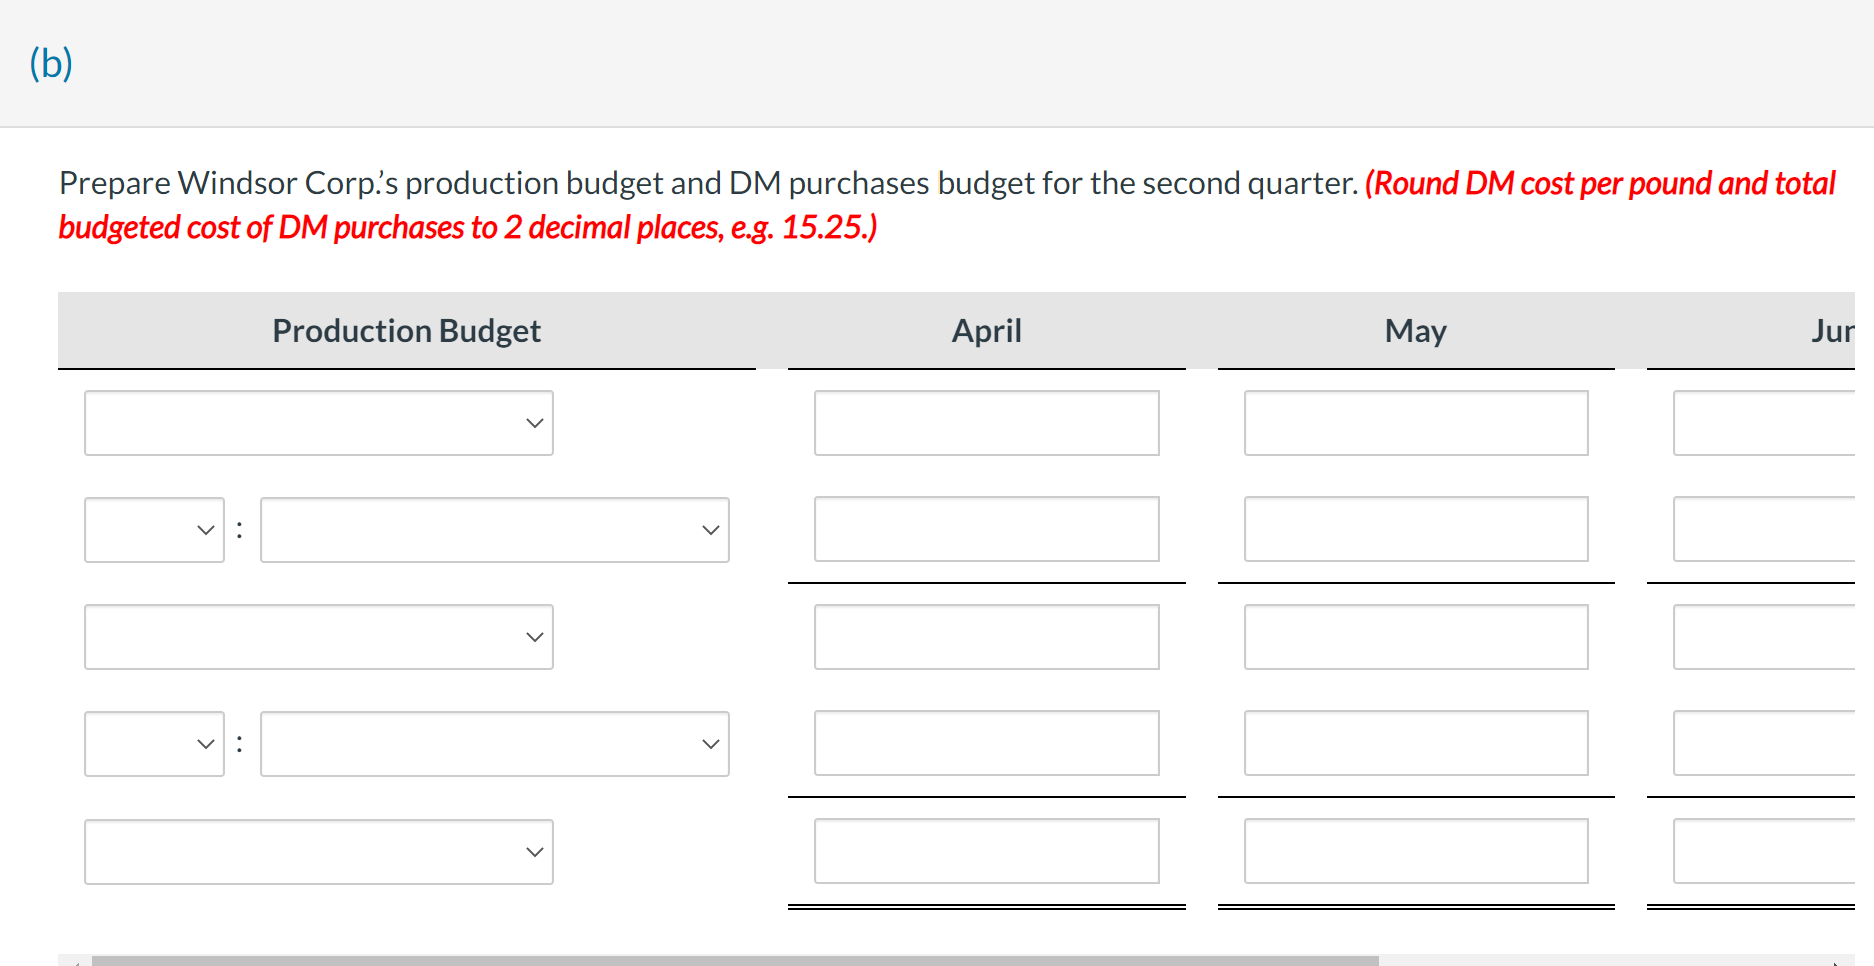Image resolution: width=1874 pixels, height=966 pixels.
Task: Click the red rounding instruction text
Action: (x=947, y=205)
